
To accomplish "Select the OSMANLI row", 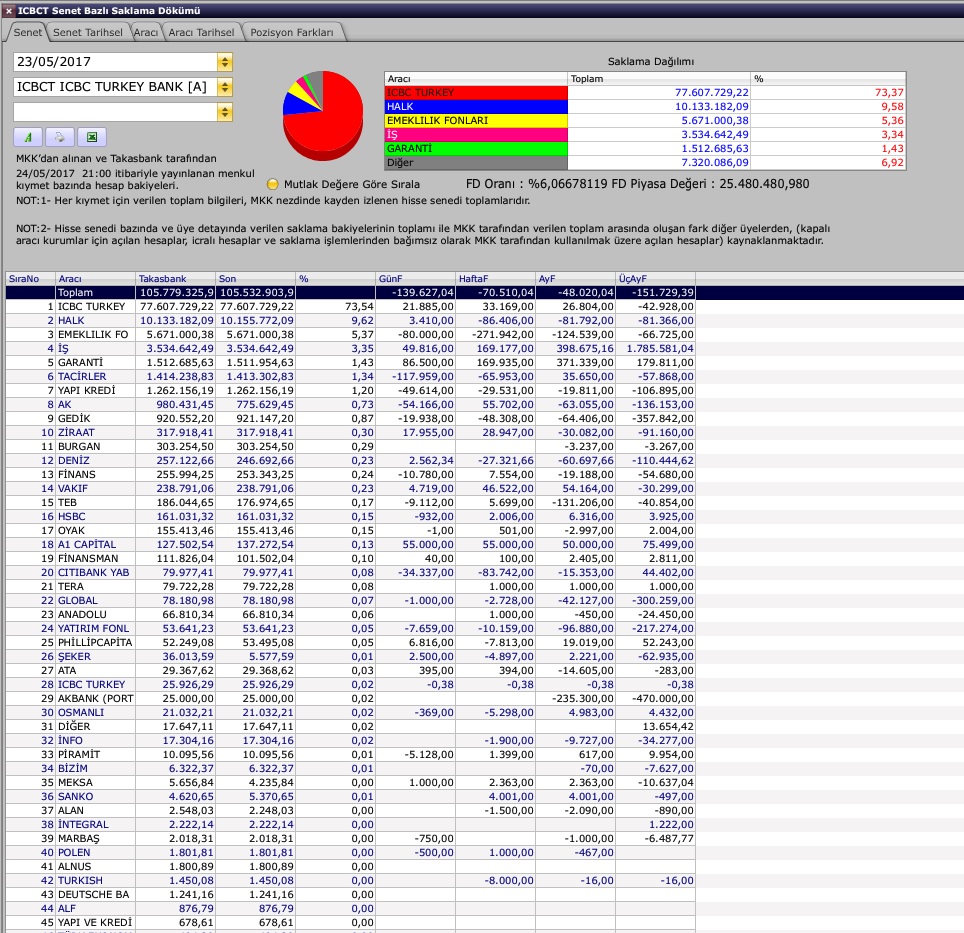I will click(x=350, y=713).
